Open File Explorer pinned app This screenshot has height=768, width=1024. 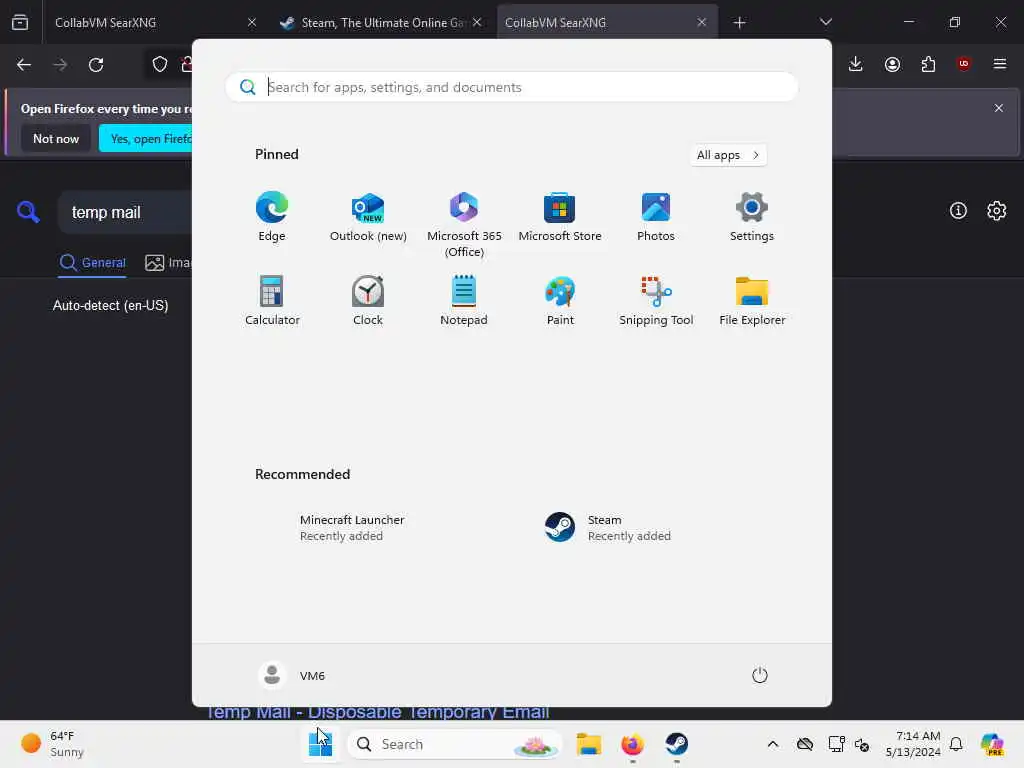tap(752, 300)
